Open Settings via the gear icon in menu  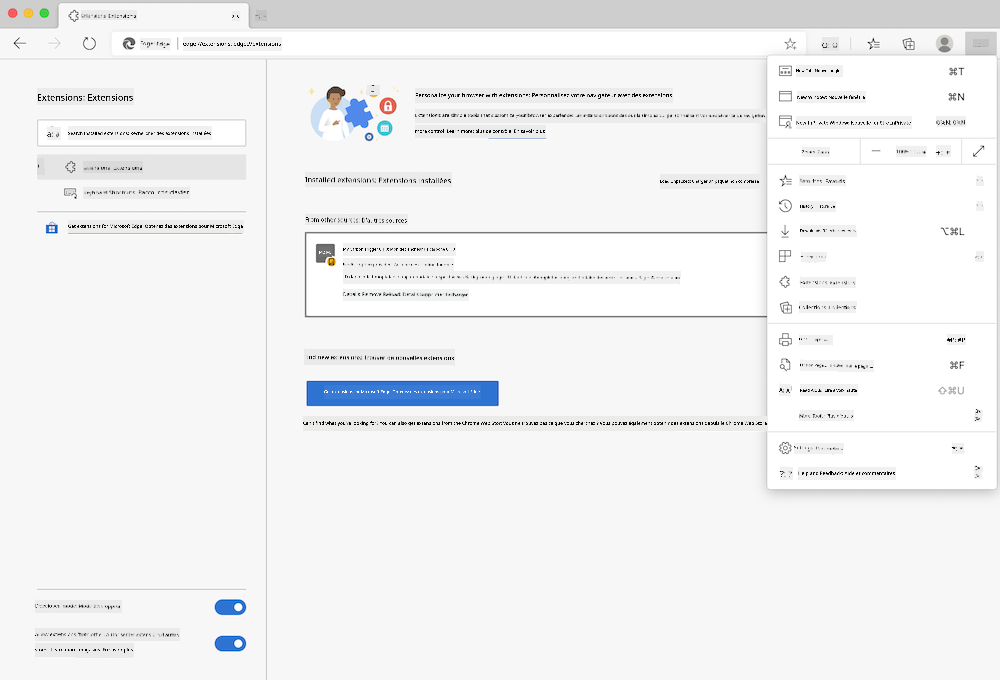tap(784, 448)
